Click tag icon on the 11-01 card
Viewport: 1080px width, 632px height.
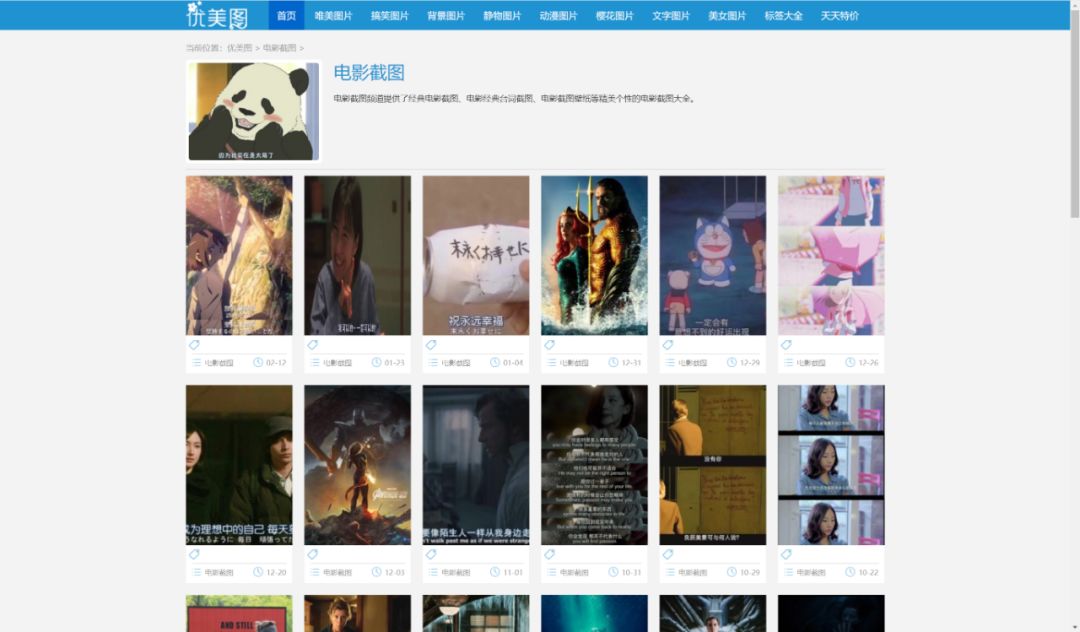click(x=431, y=554)
